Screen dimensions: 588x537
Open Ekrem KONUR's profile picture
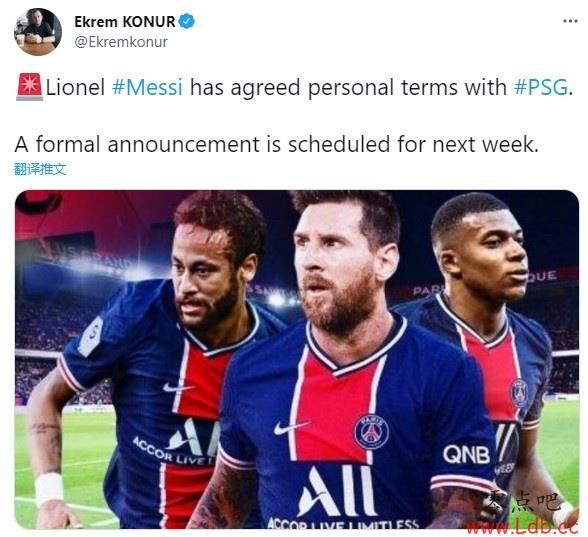pos(38,32)
